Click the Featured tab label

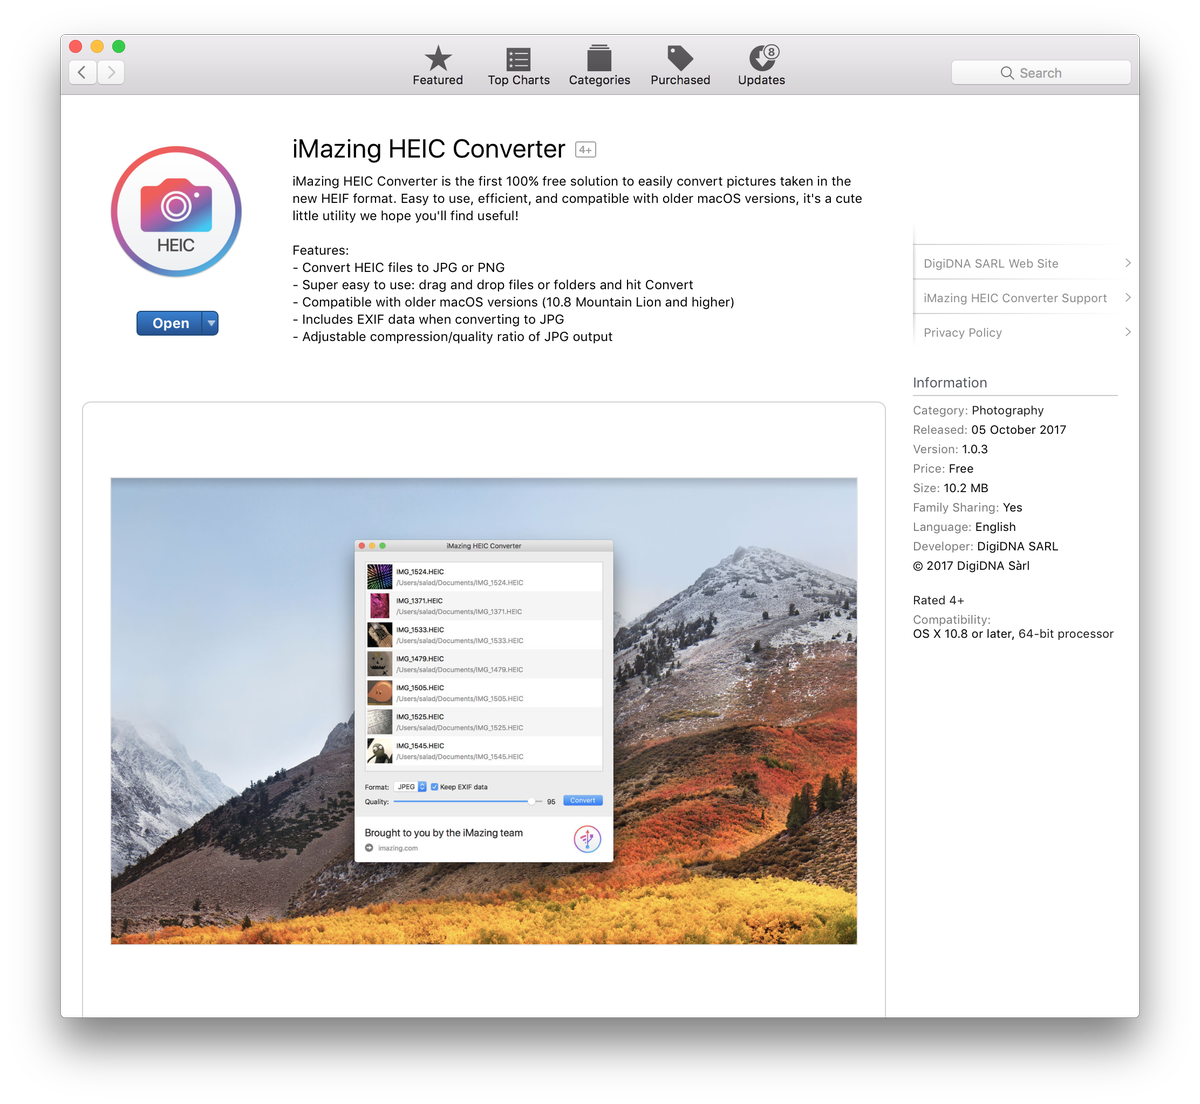point(438,80)
